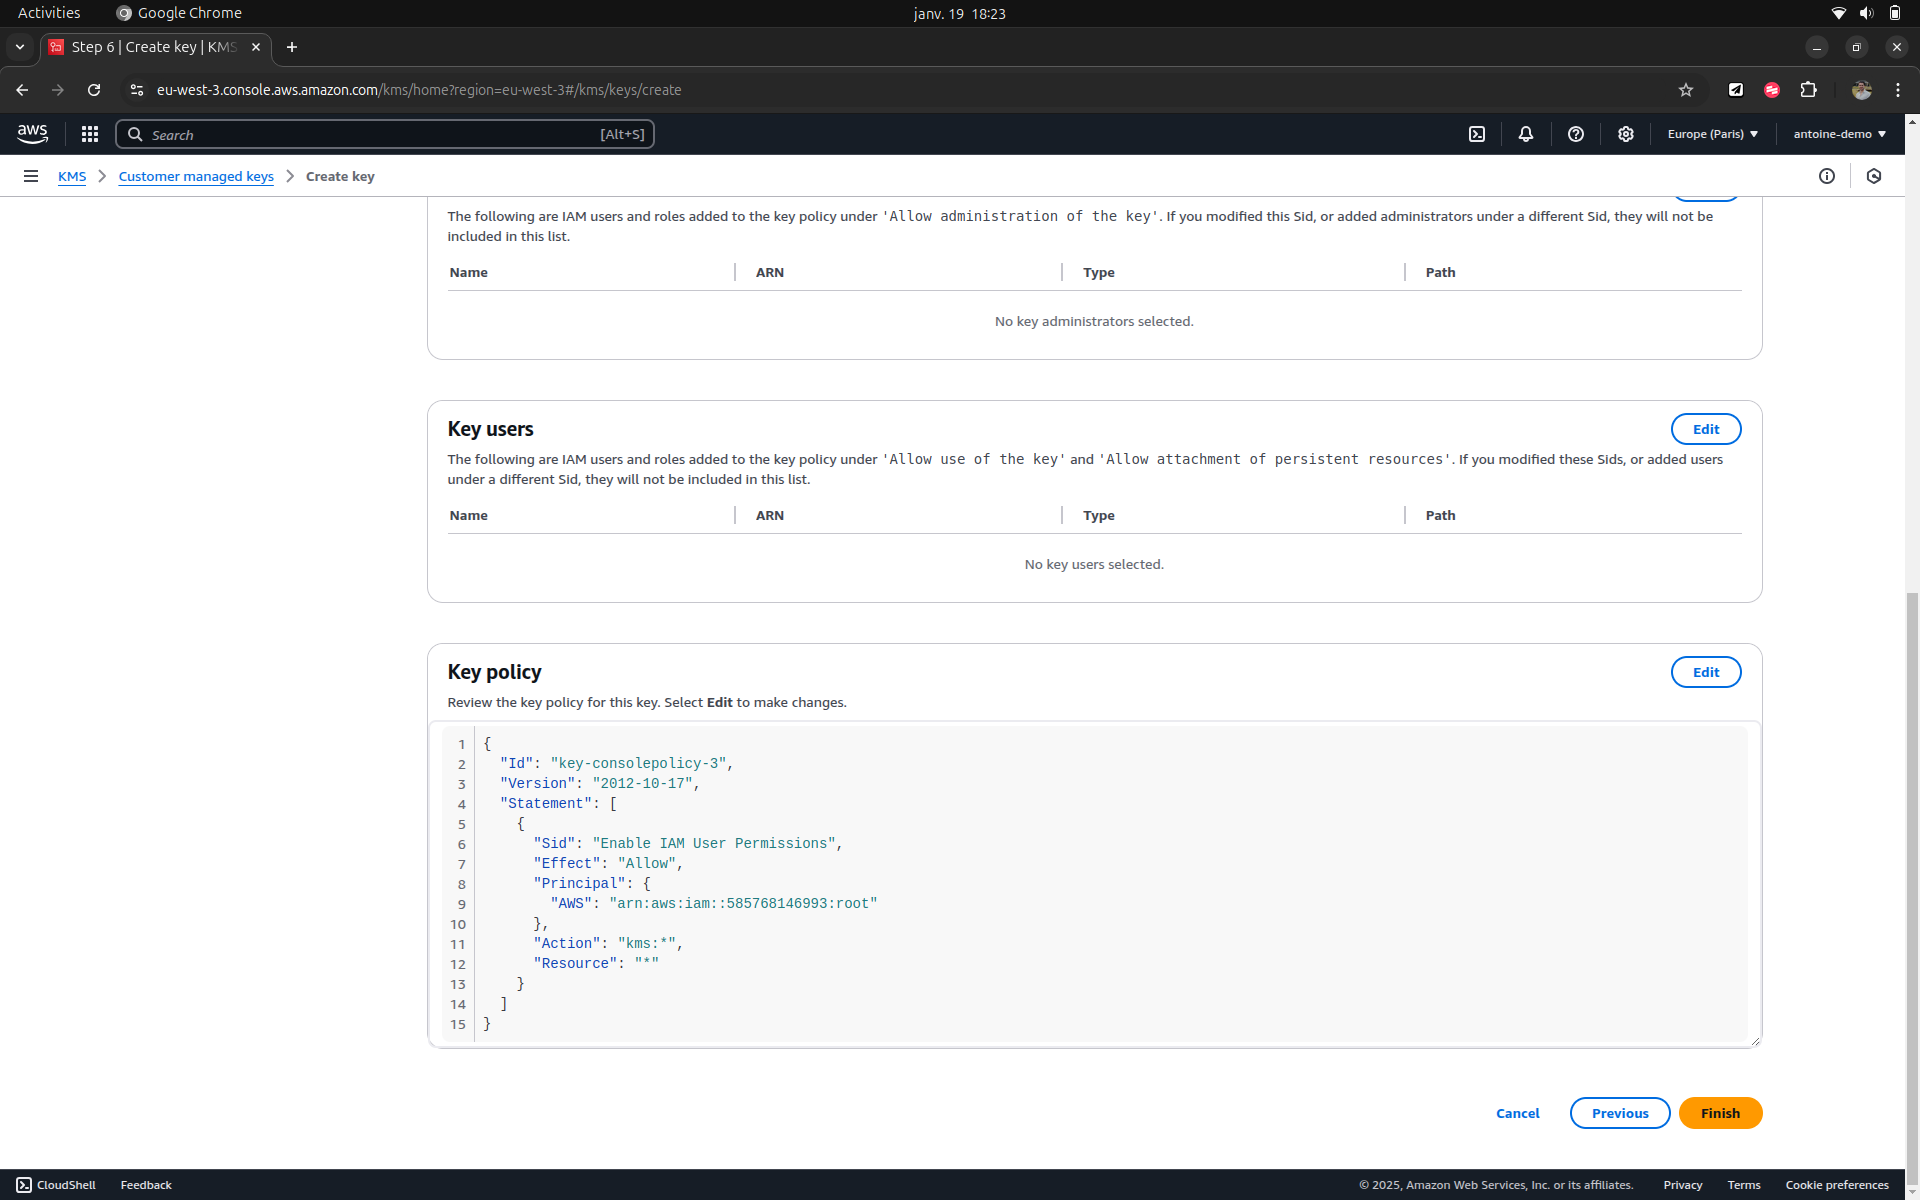The height and width of the screenshot is (1200, 1920).
Task: Open a new browser tab
Action: (x=292, y=47)
